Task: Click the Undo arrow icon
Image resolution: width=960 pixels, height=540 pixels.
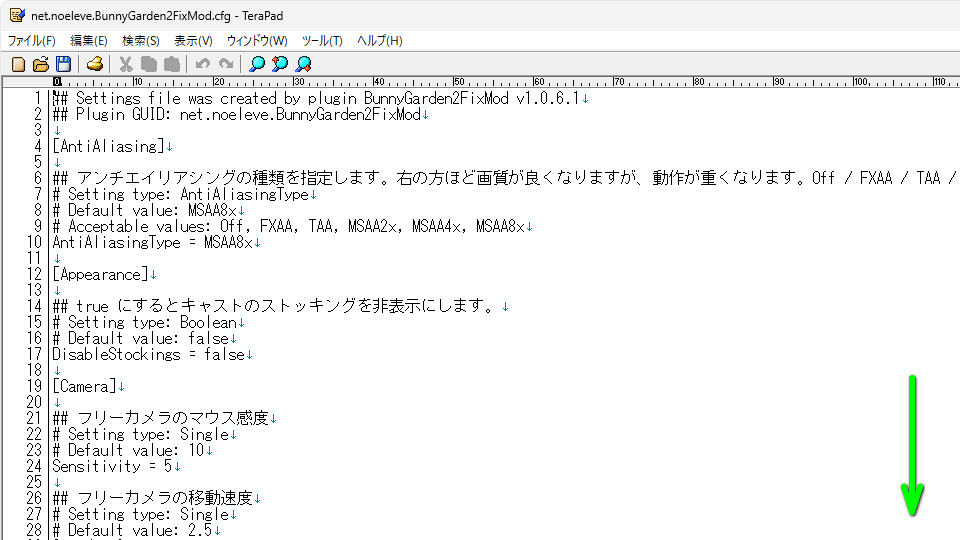Action: (203, 64)
